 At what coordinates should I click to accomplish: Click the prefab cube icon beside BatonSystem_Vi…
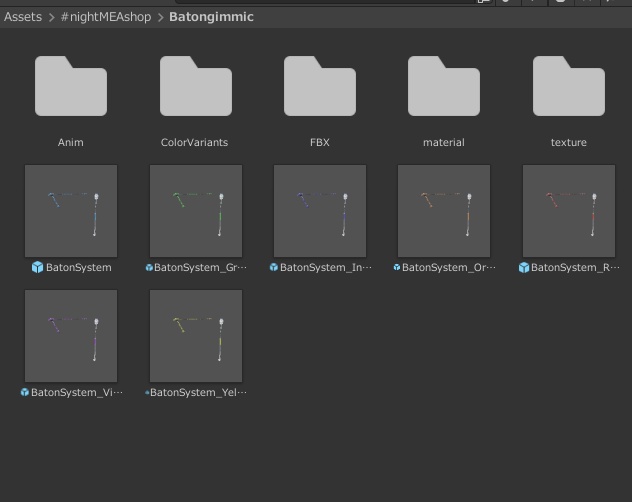(x=25, y=392)
